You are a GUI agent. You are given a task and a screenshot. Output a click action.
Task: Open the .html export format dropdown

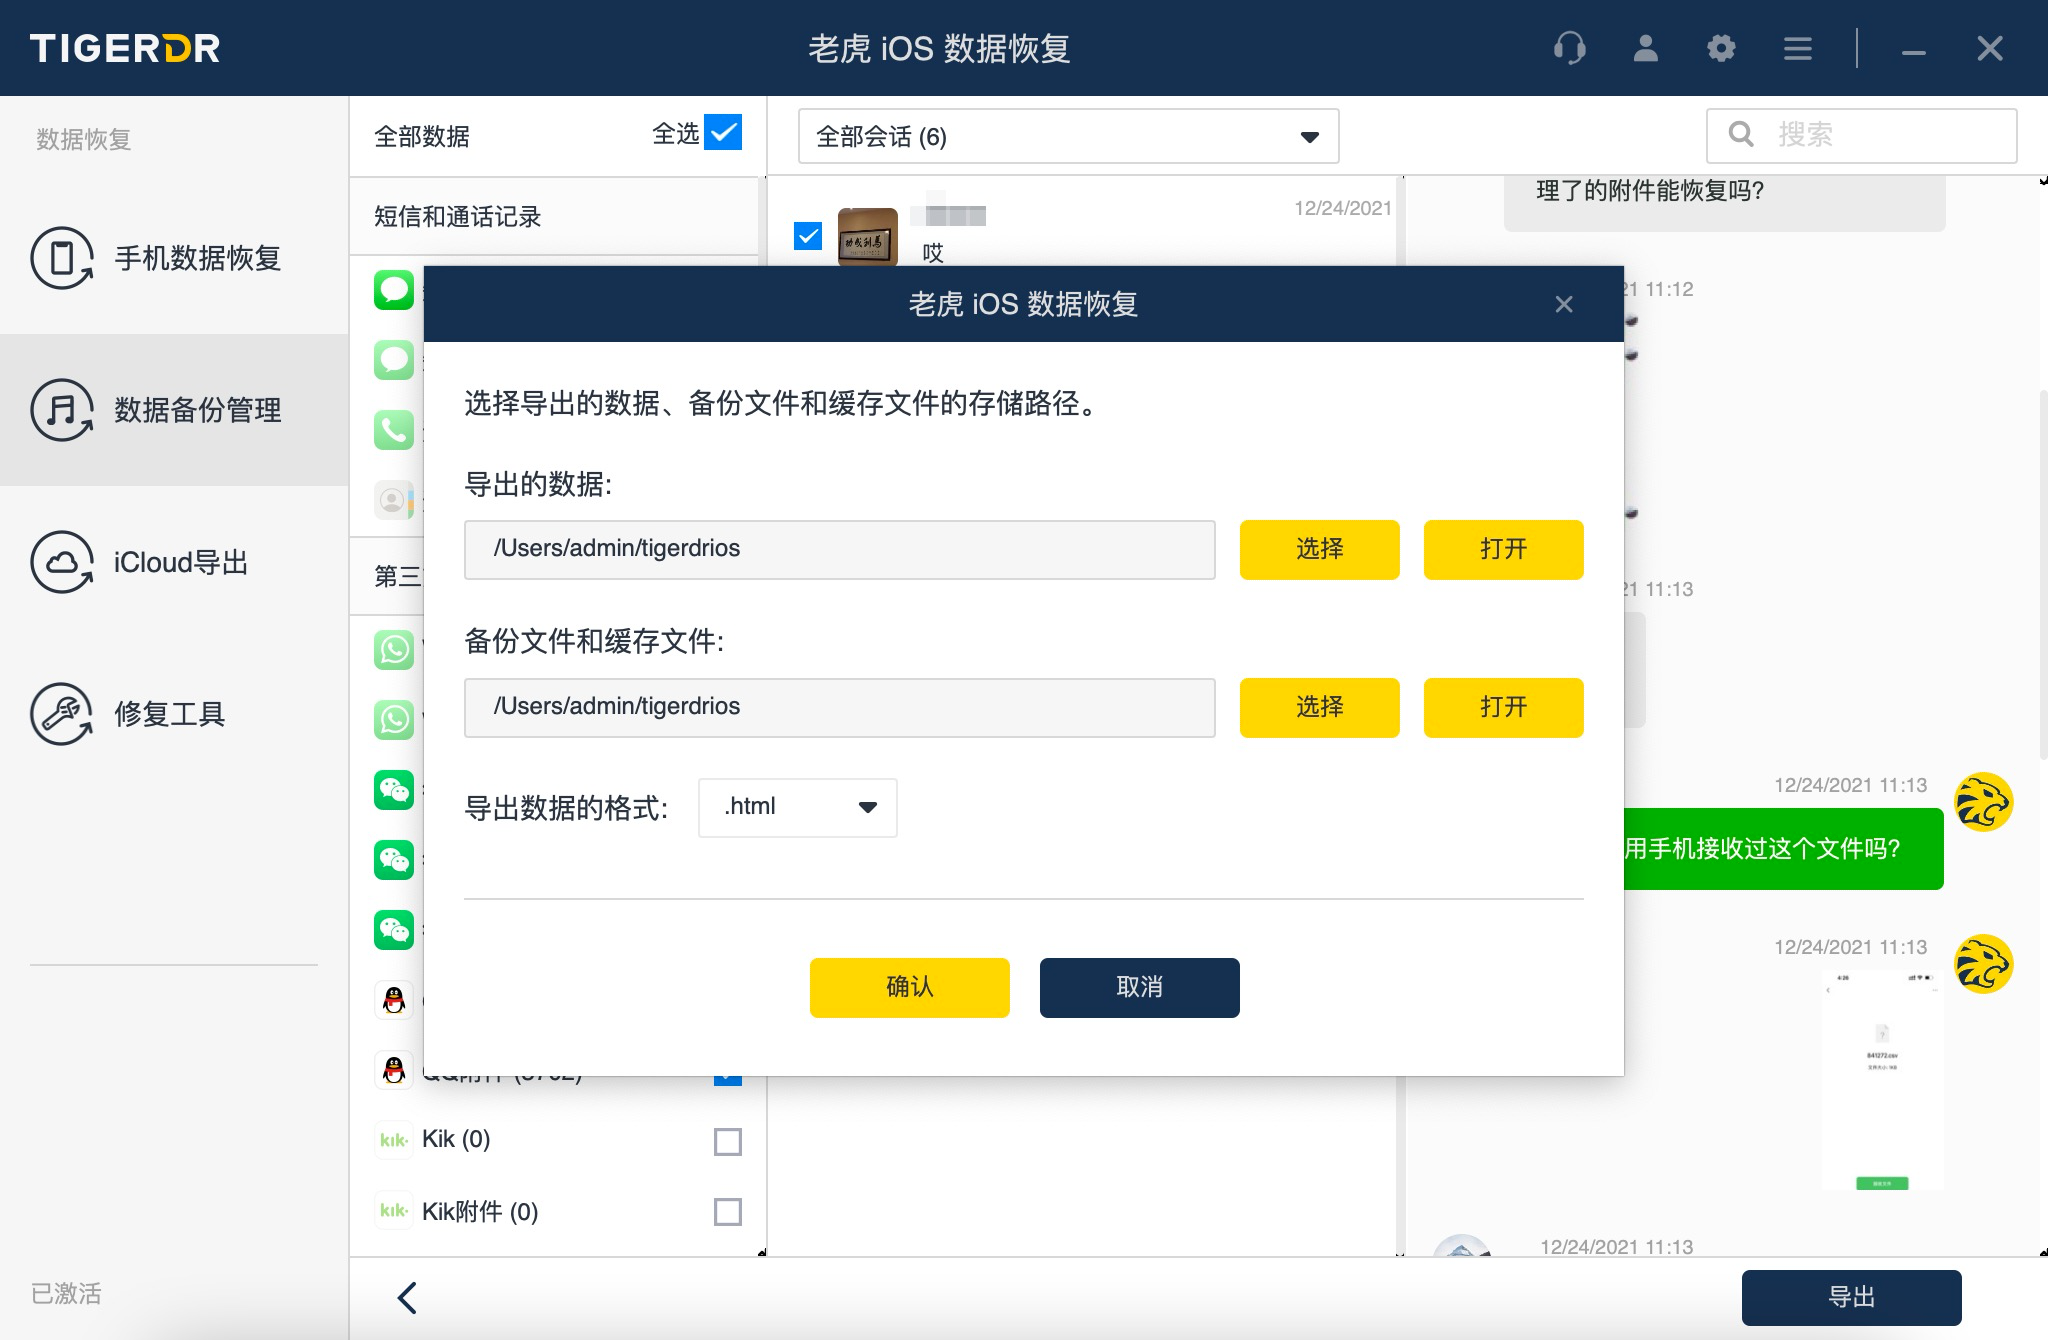(797, 807)
